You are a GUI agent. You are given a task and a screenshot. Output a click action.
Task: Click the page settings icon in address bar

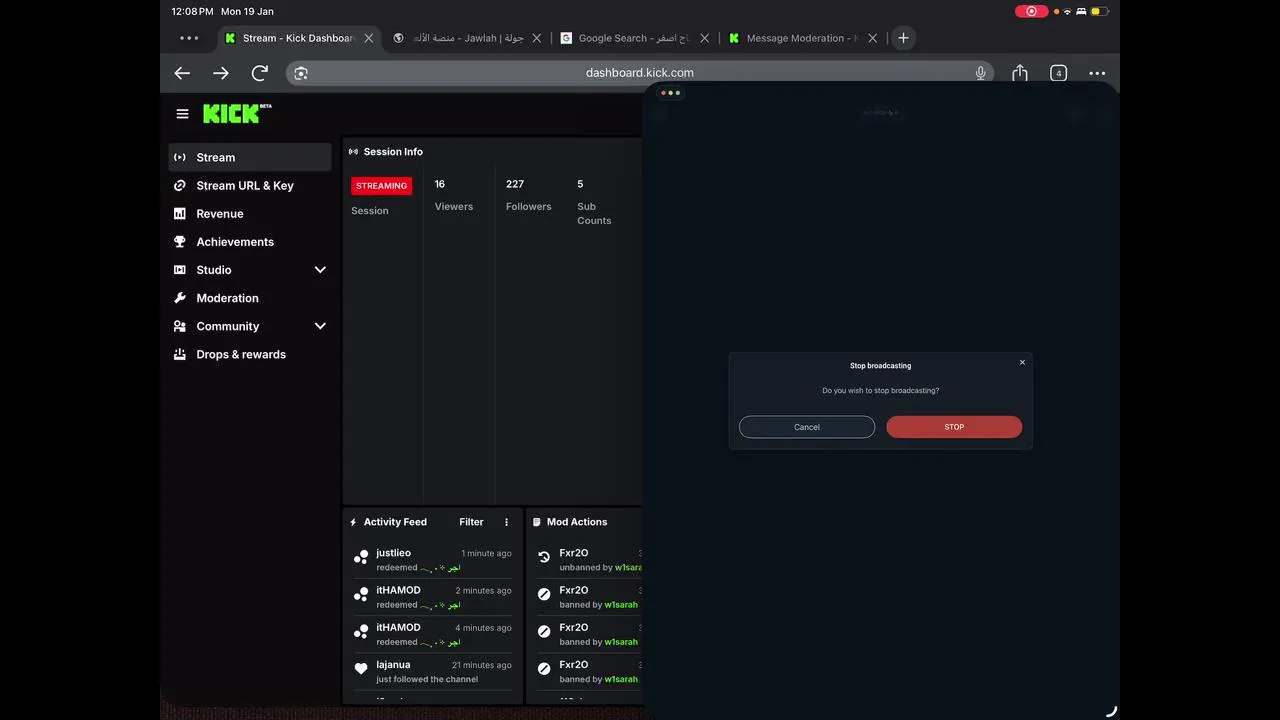click(301, 73)
